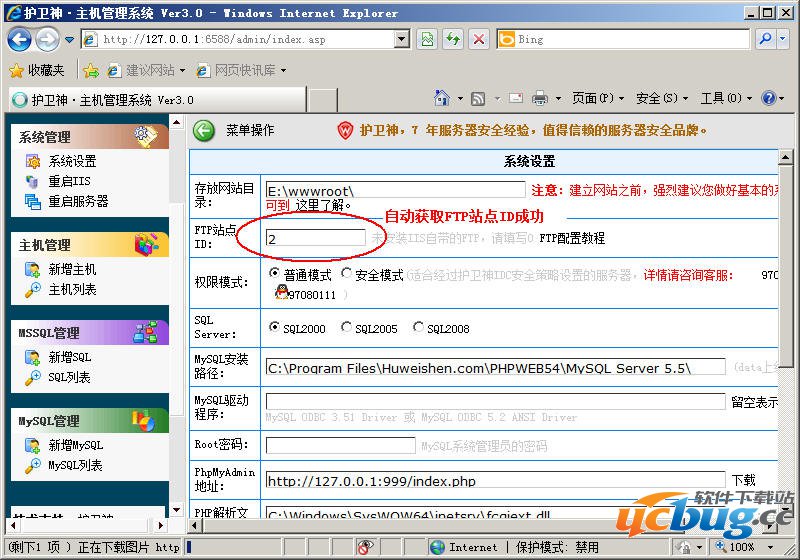Screen dimensions: 800x560
Task: Click sidebar frame scroll down arrow
Action: (x=177, y=510)
